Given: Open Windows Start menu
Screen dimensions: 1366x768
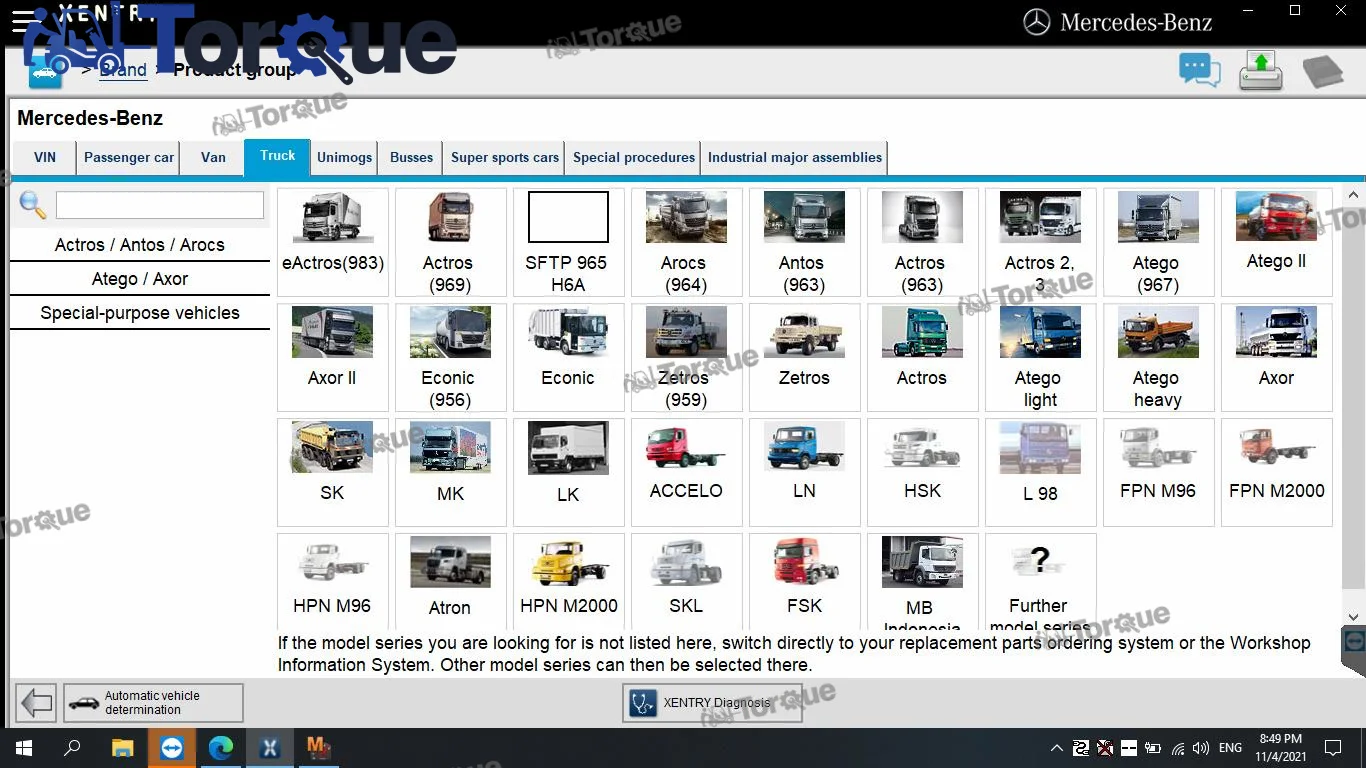Looking at the screenshot, I should (x=23, y=747).
